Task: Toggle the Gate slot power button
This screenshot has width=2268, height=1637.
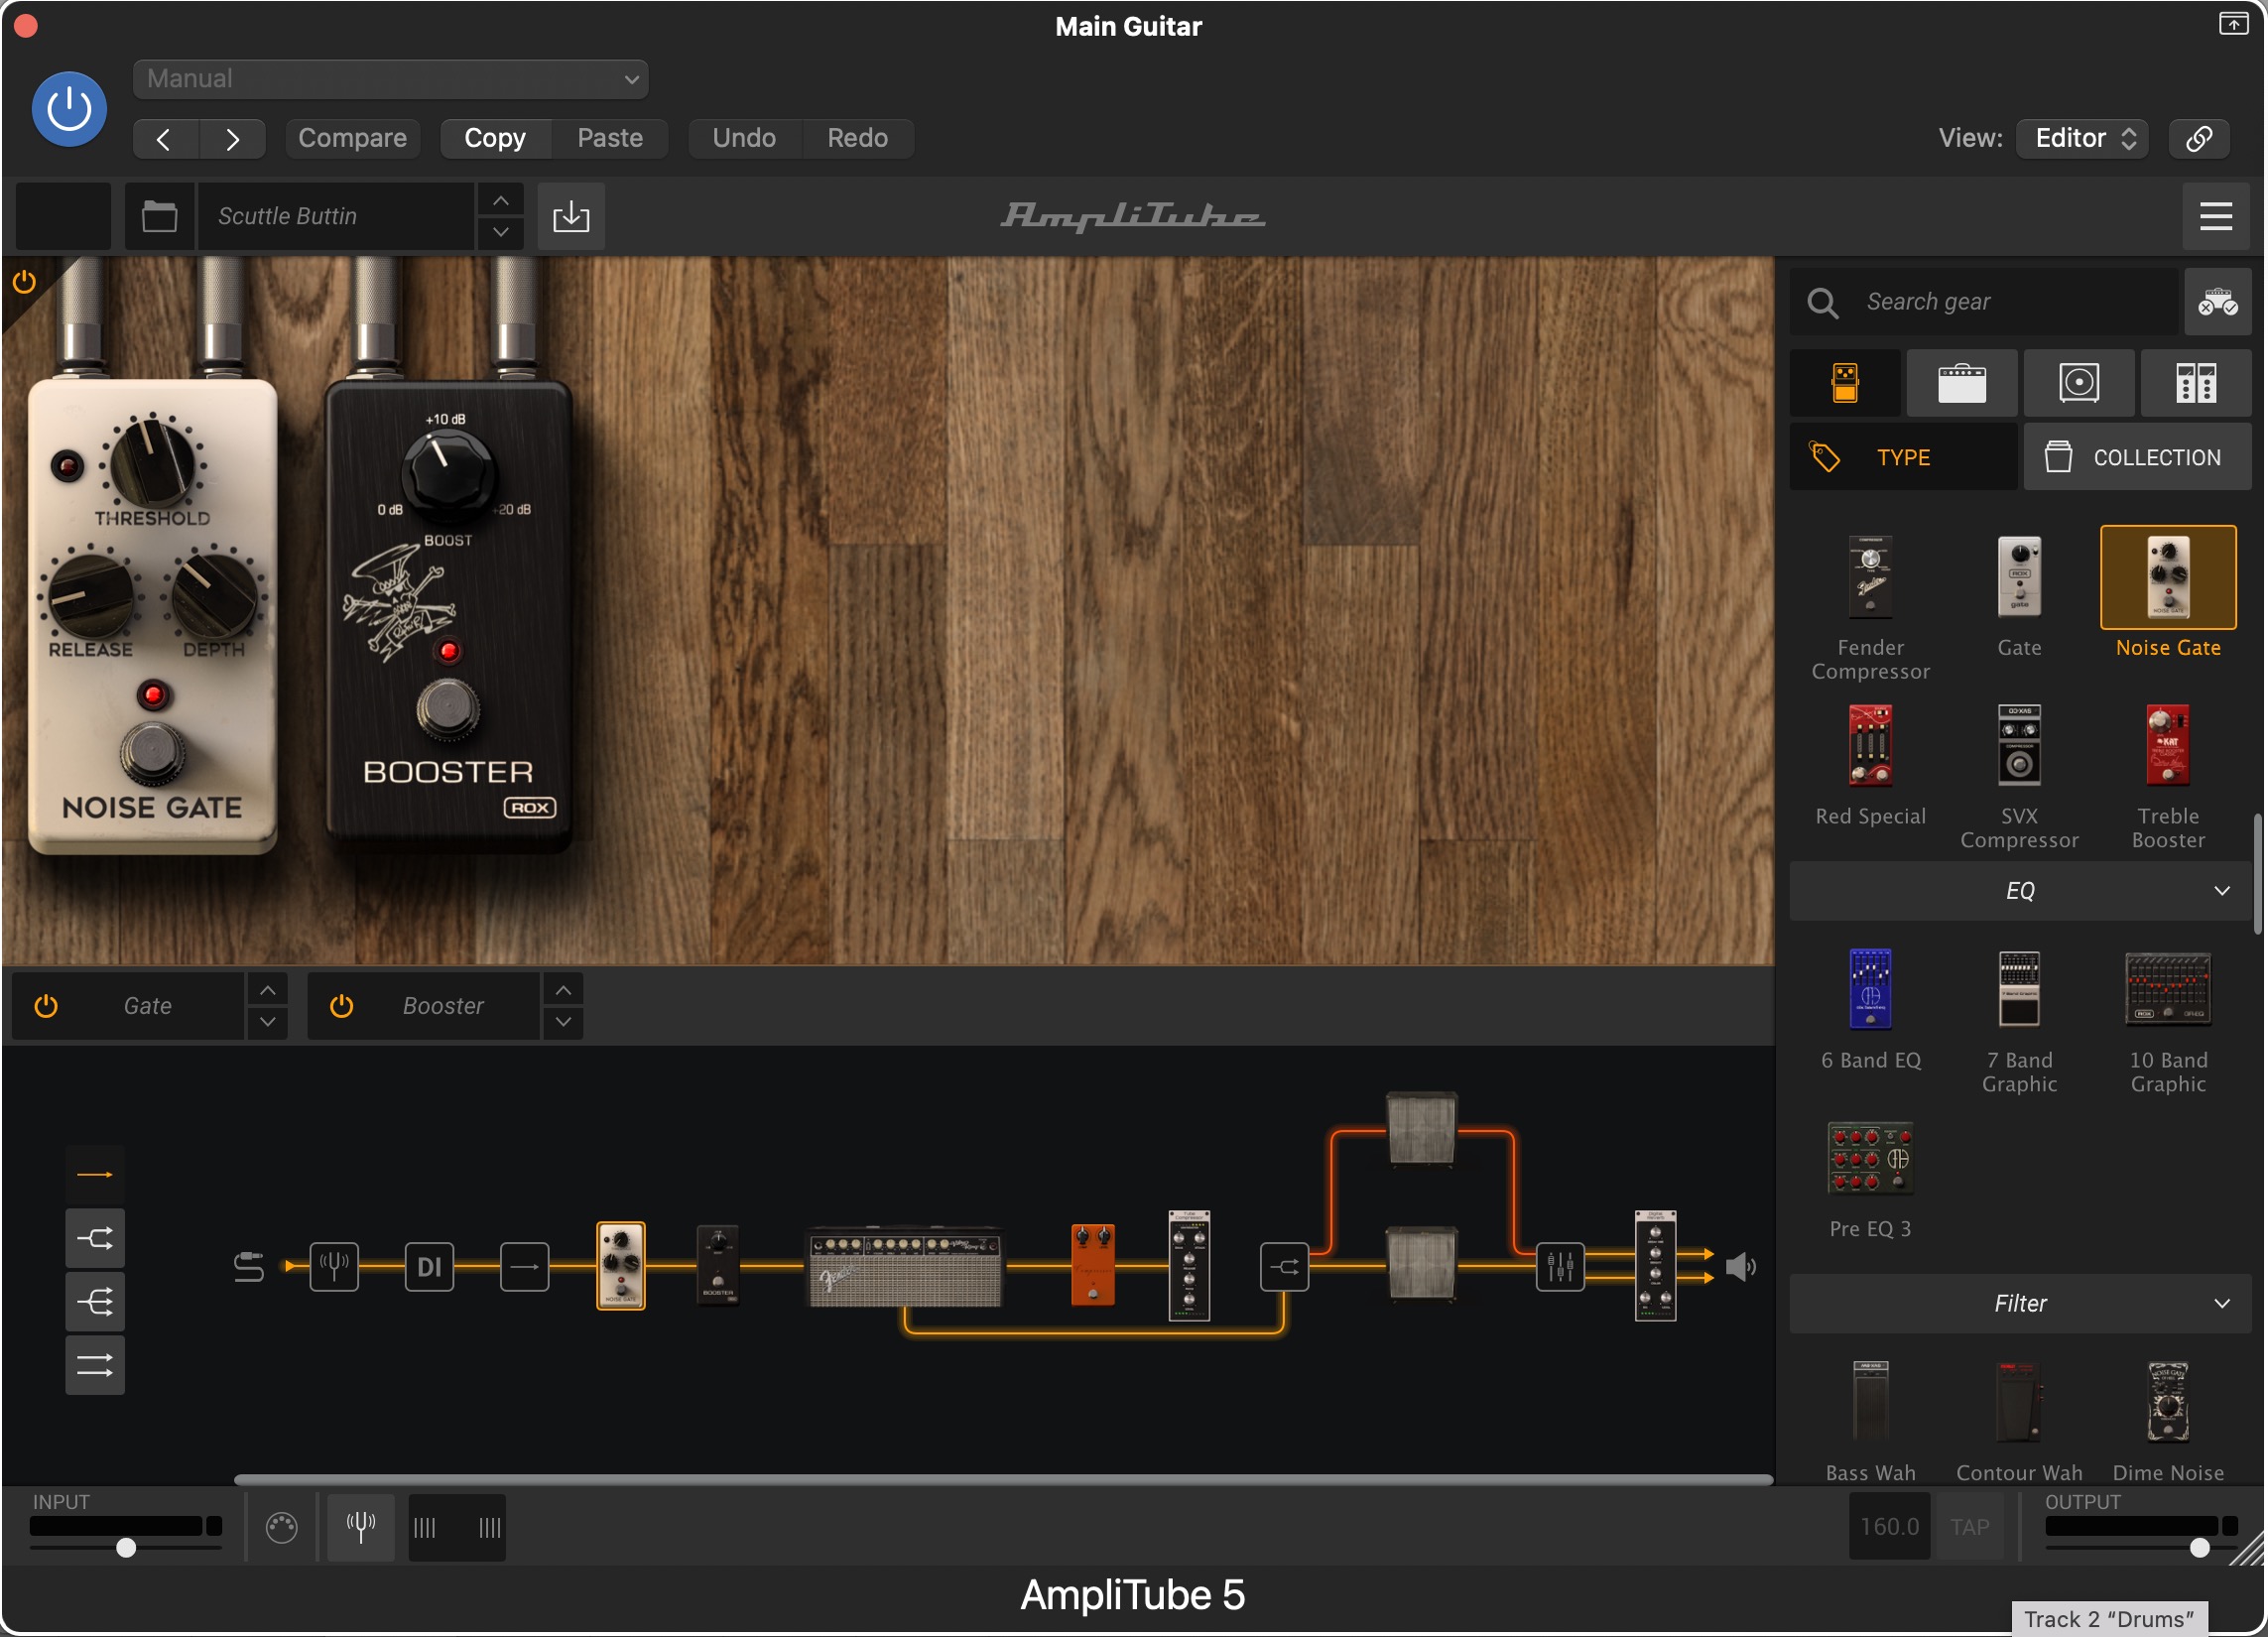Action: tap(46, 1006)
